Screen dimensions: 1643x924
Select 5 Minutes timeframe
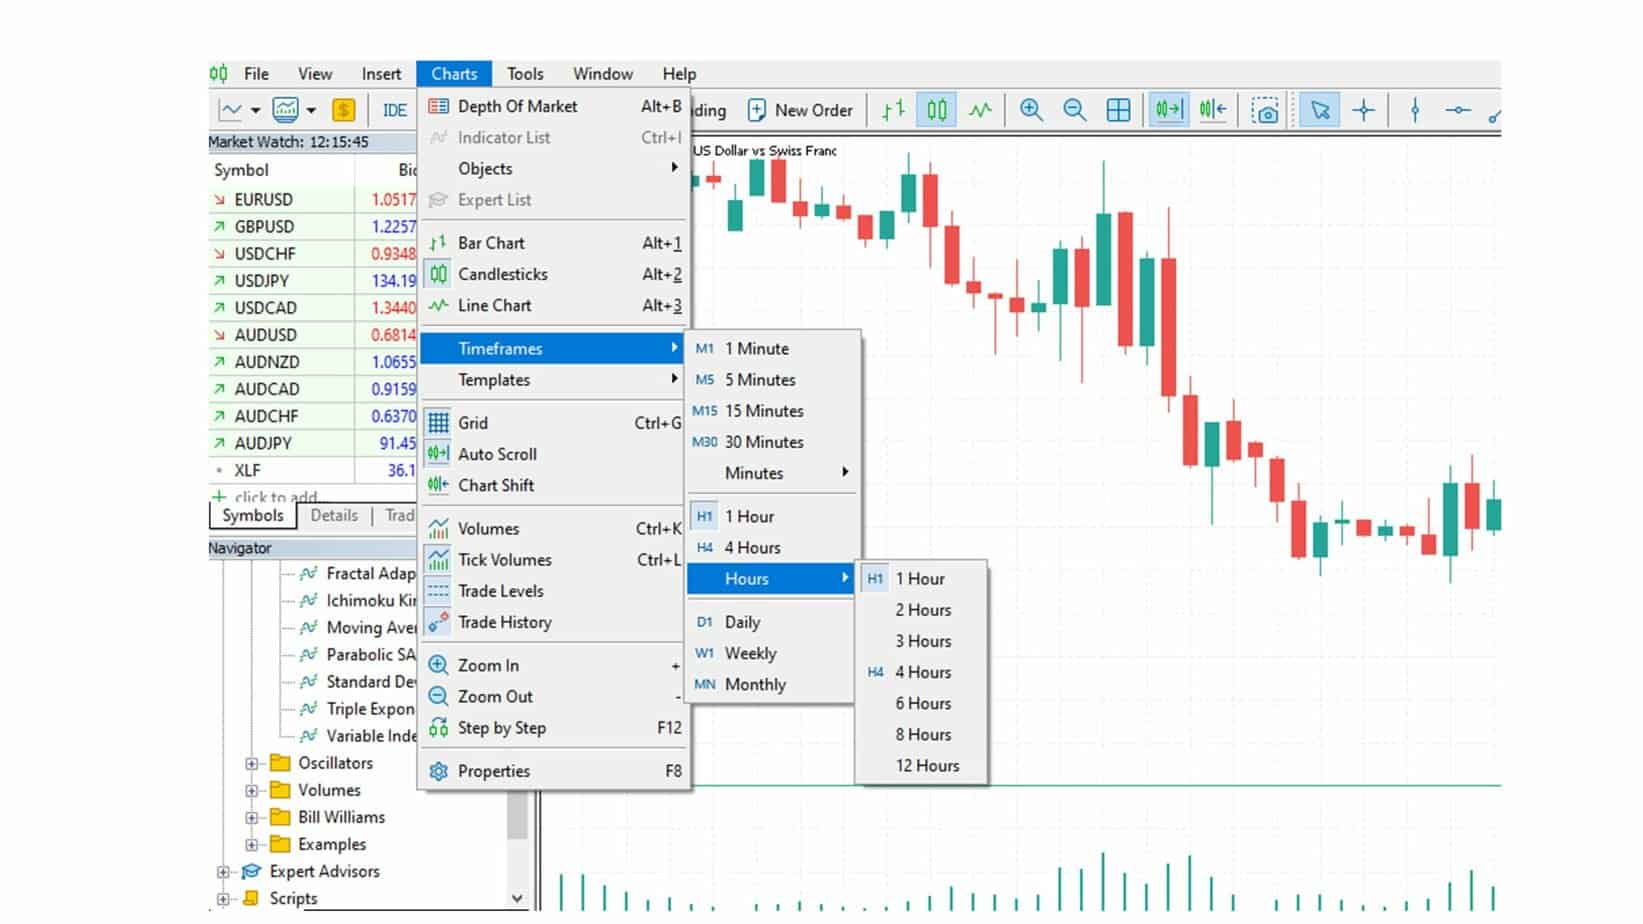pos(772,380)
